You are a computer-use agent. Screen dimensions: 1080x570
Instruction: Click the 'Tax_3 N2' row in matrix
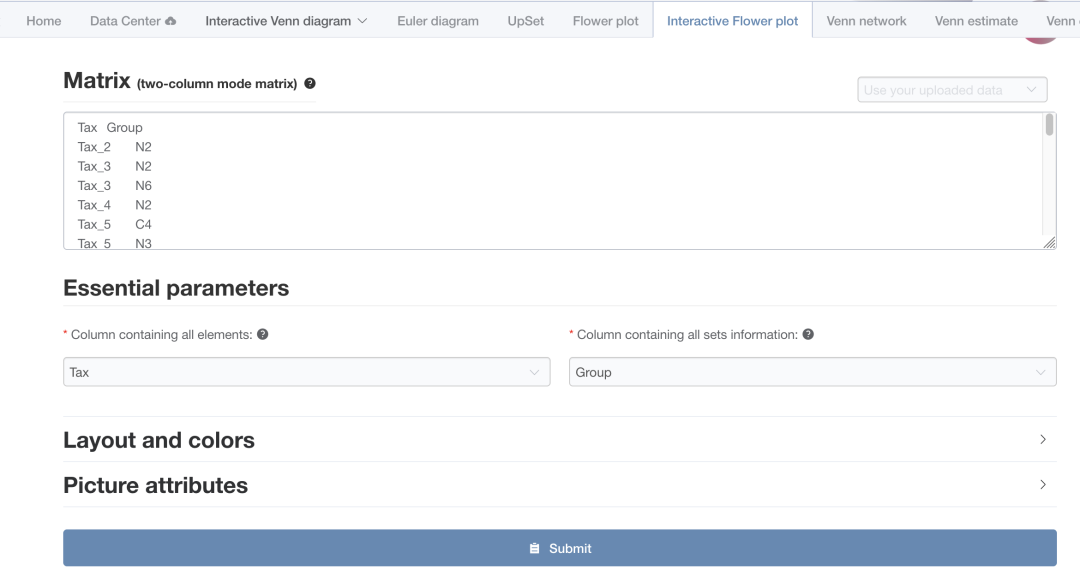[x=114, y=166]
